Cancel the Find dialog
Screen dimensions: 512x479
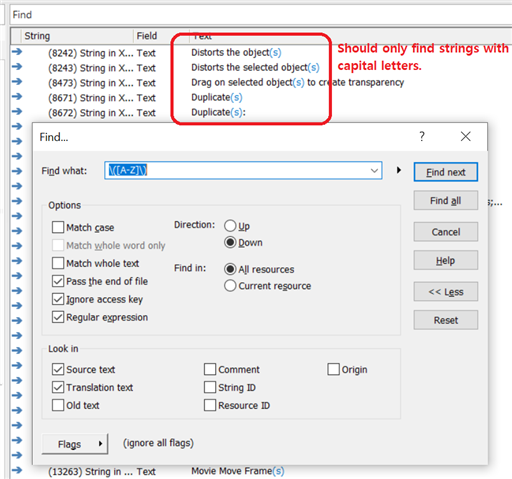tap(446, 232)
